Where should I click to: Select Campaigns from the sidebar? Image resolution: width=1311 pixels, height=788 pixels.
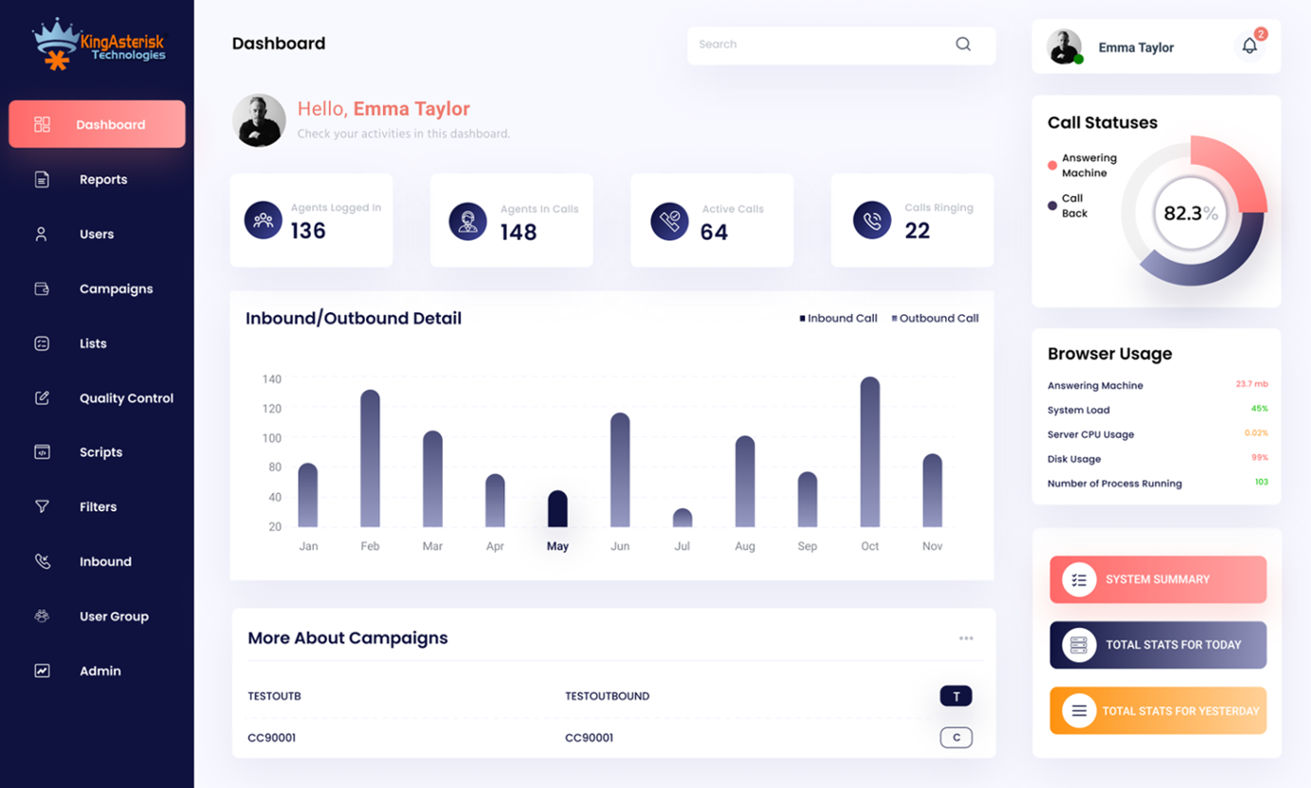(x=116, y=289)
